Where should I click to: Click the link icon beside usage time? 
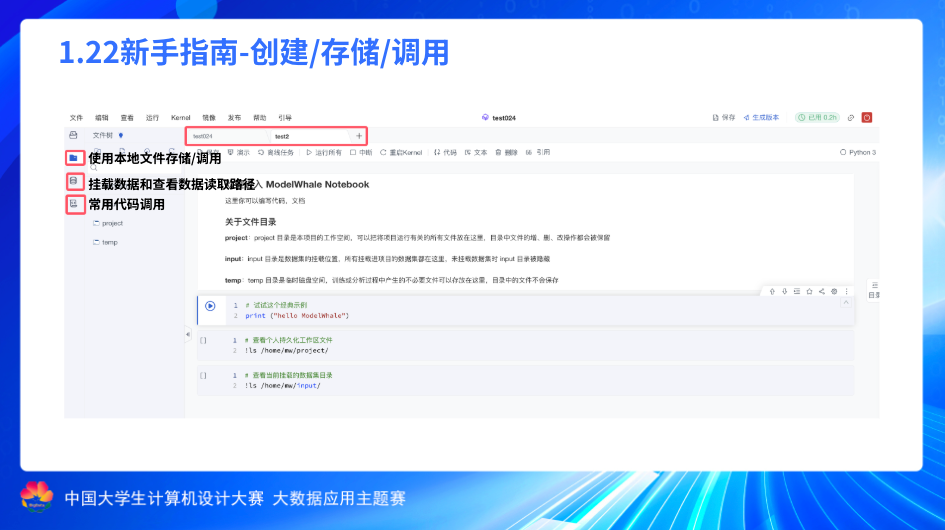point(850,117)
